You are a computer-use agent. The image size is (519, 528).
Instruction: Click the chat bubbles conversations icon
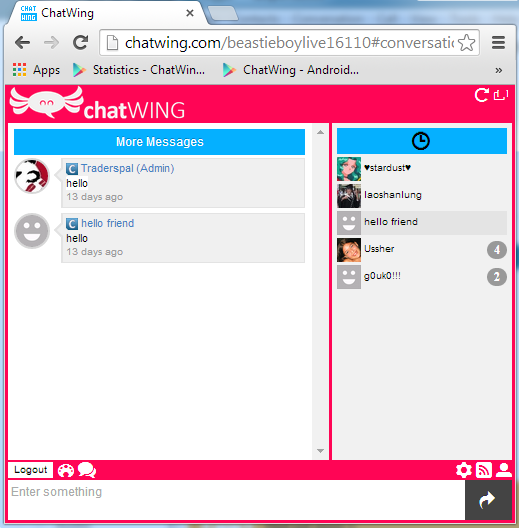87,470
